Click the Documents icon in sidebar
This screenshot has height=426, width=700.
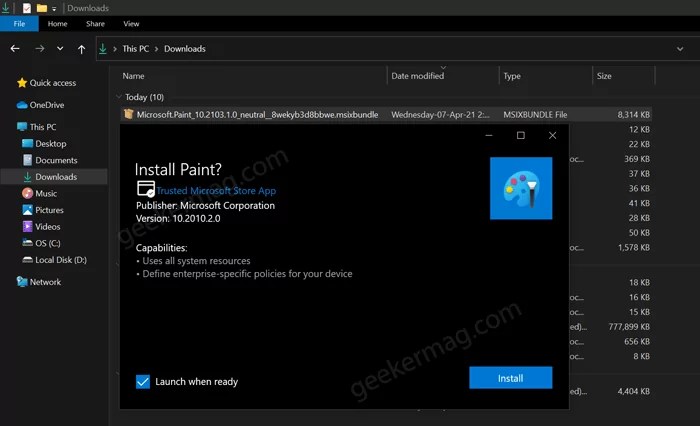[x=27, y=160]
